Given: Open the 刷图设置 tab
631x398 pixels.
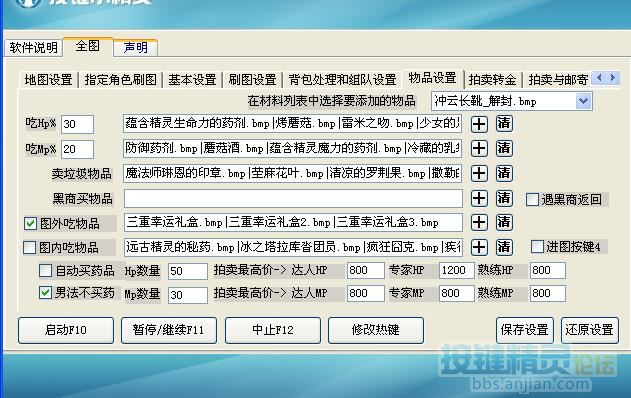Looking at the screenshot, I should click(252, 80).
